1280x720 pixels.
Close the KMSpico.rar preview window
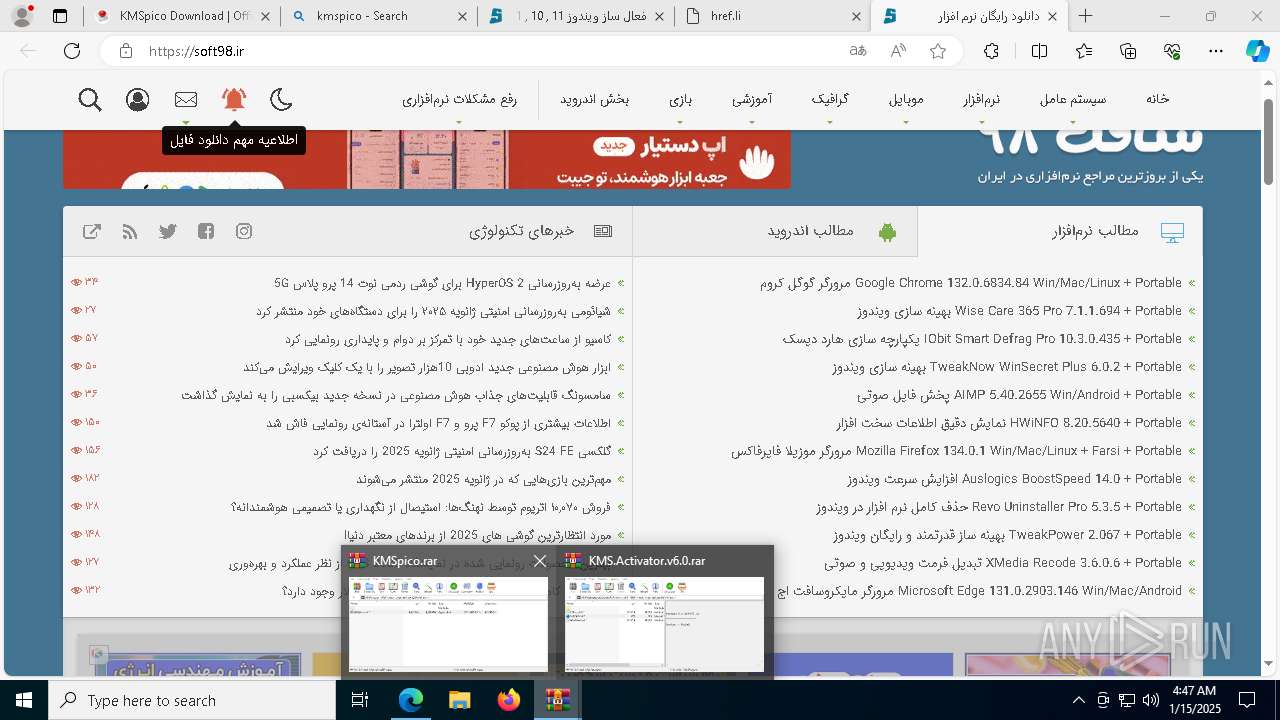point(540,561)
